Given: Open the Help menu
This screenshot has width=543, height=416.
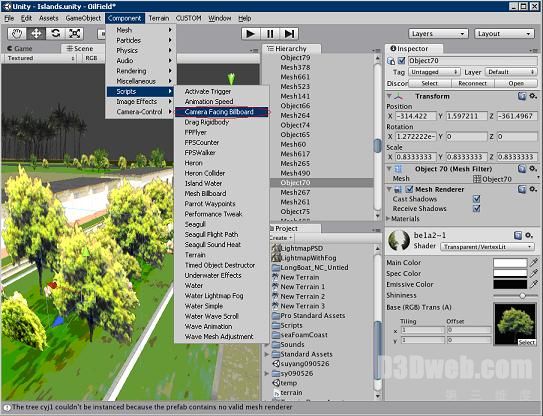Looking at the screenshot, I should (244, 18).
